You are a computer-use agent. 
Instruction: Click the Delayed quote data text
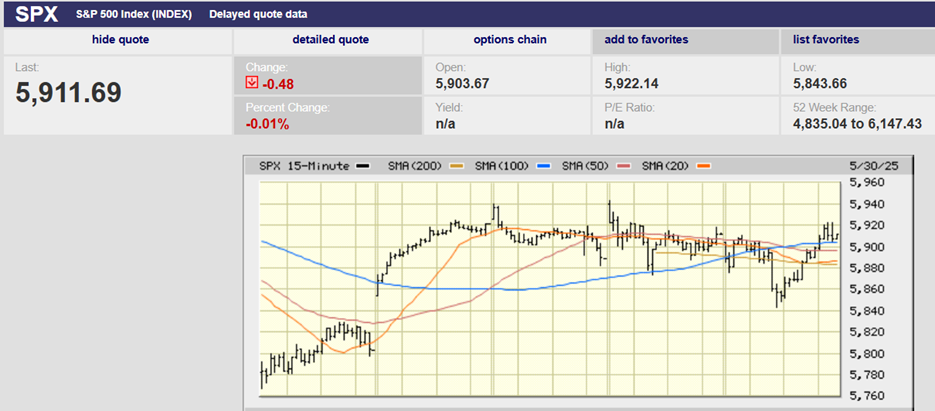click(258, 14)
